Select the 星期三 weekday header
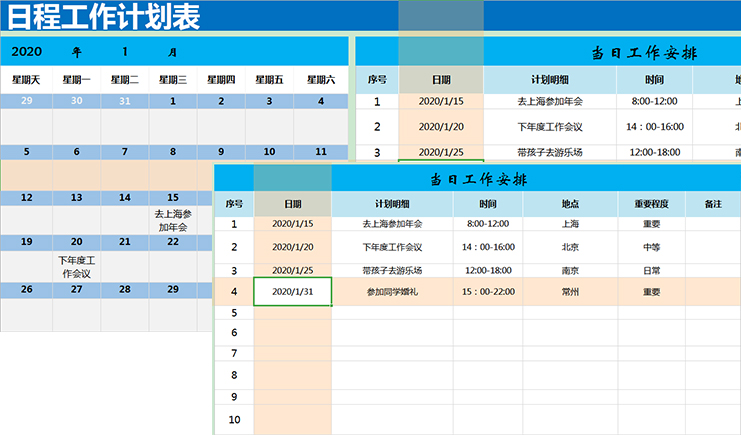The image size is (741, 435). (174, 80)
